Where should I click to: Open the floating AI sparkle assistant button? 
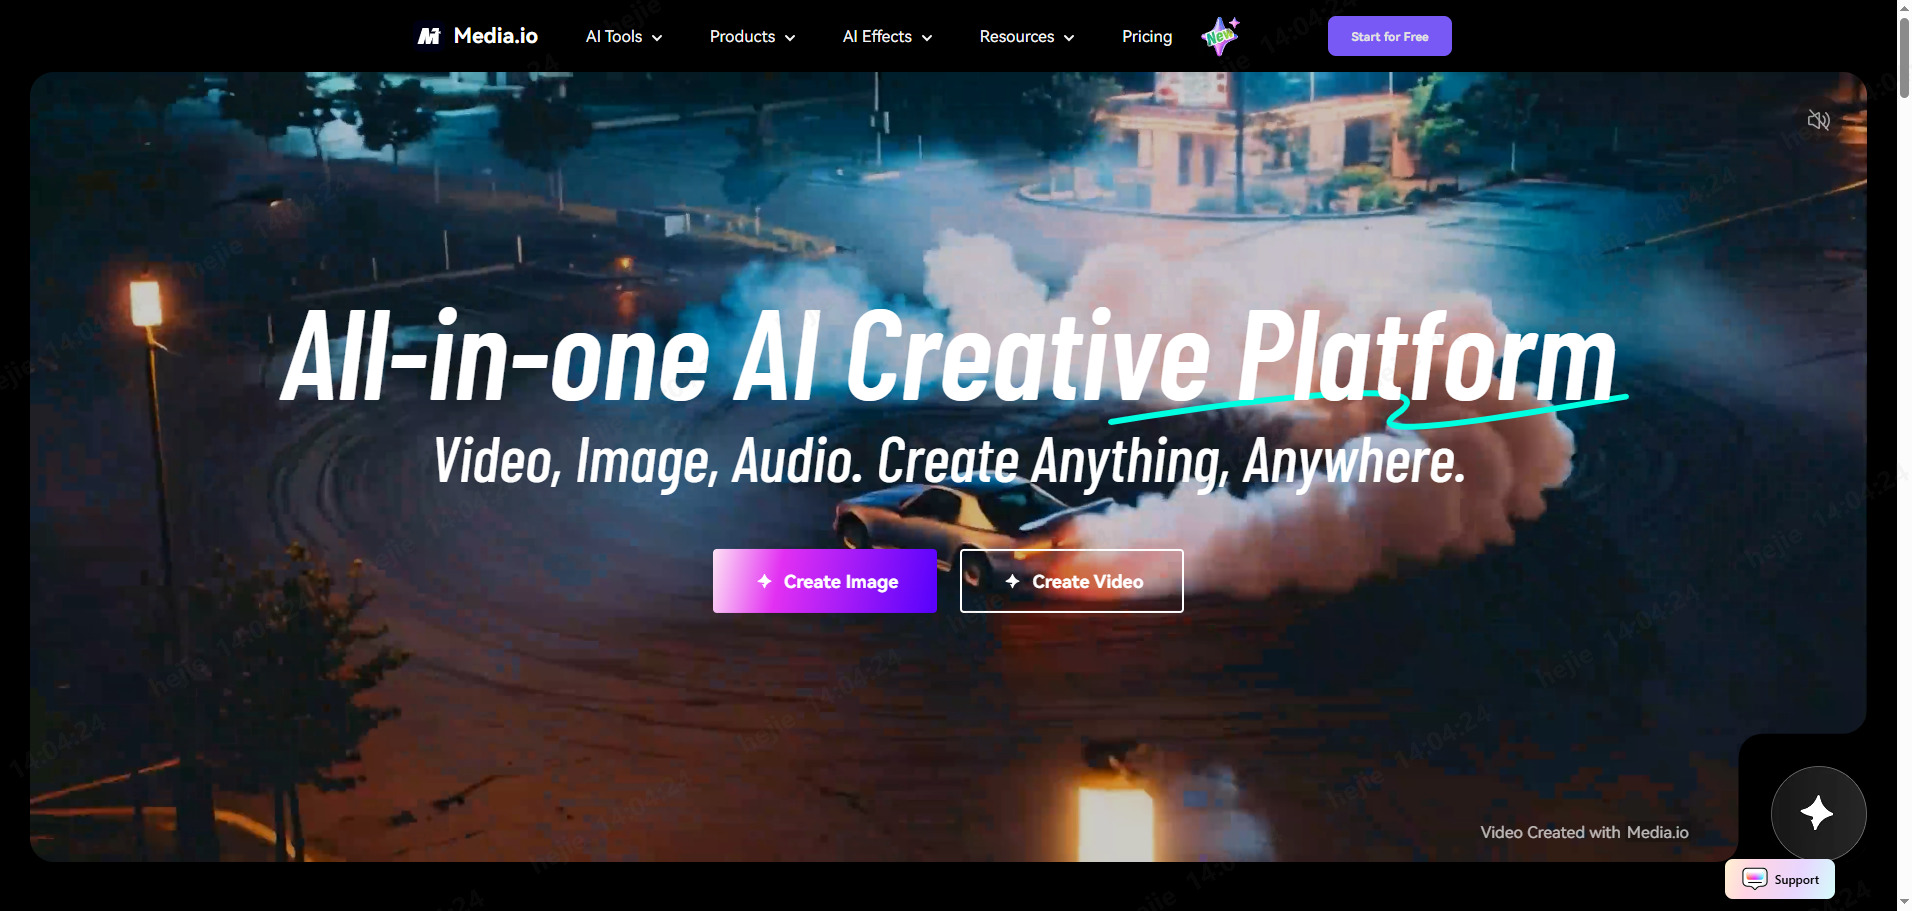click(x=1818, y=813)
